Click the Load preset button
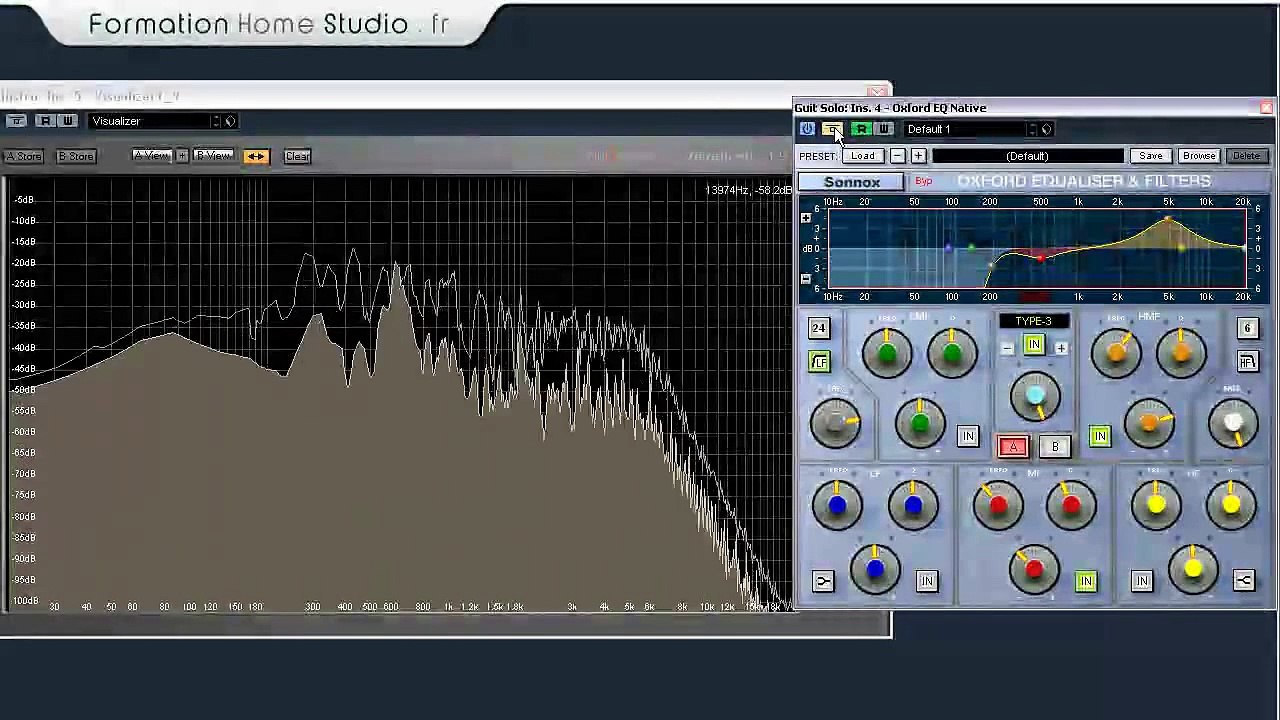 pyautogui.click(x=862, y=156)
